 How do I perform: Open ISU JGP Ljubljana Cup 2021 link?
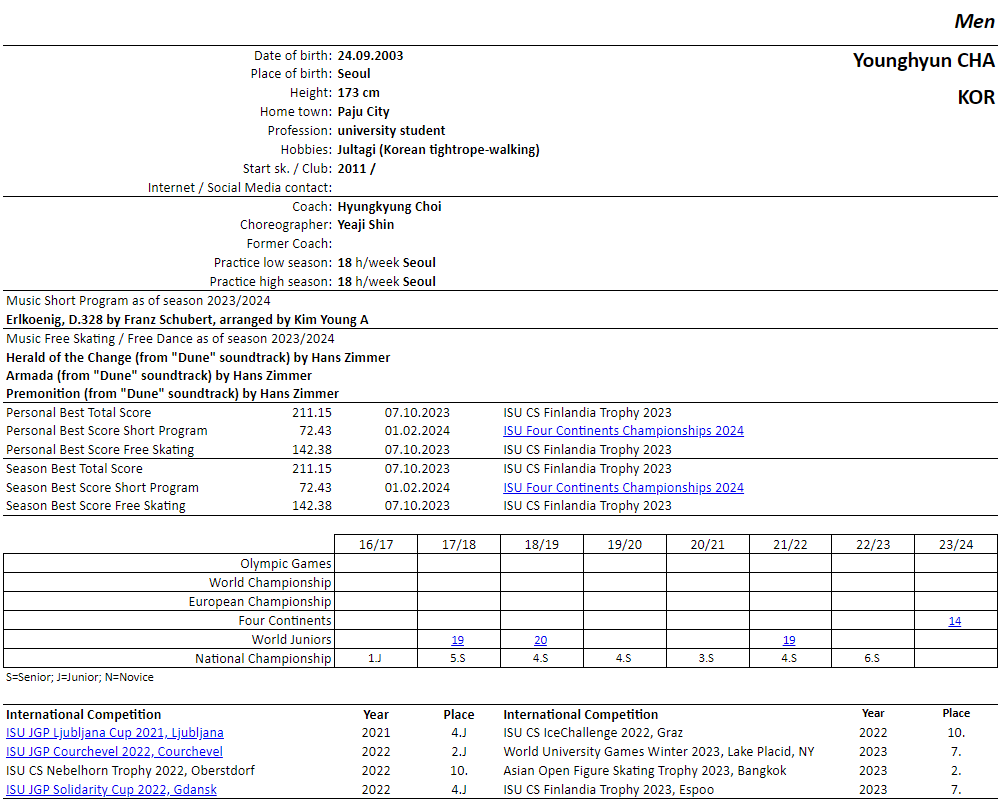coord(115,733)
